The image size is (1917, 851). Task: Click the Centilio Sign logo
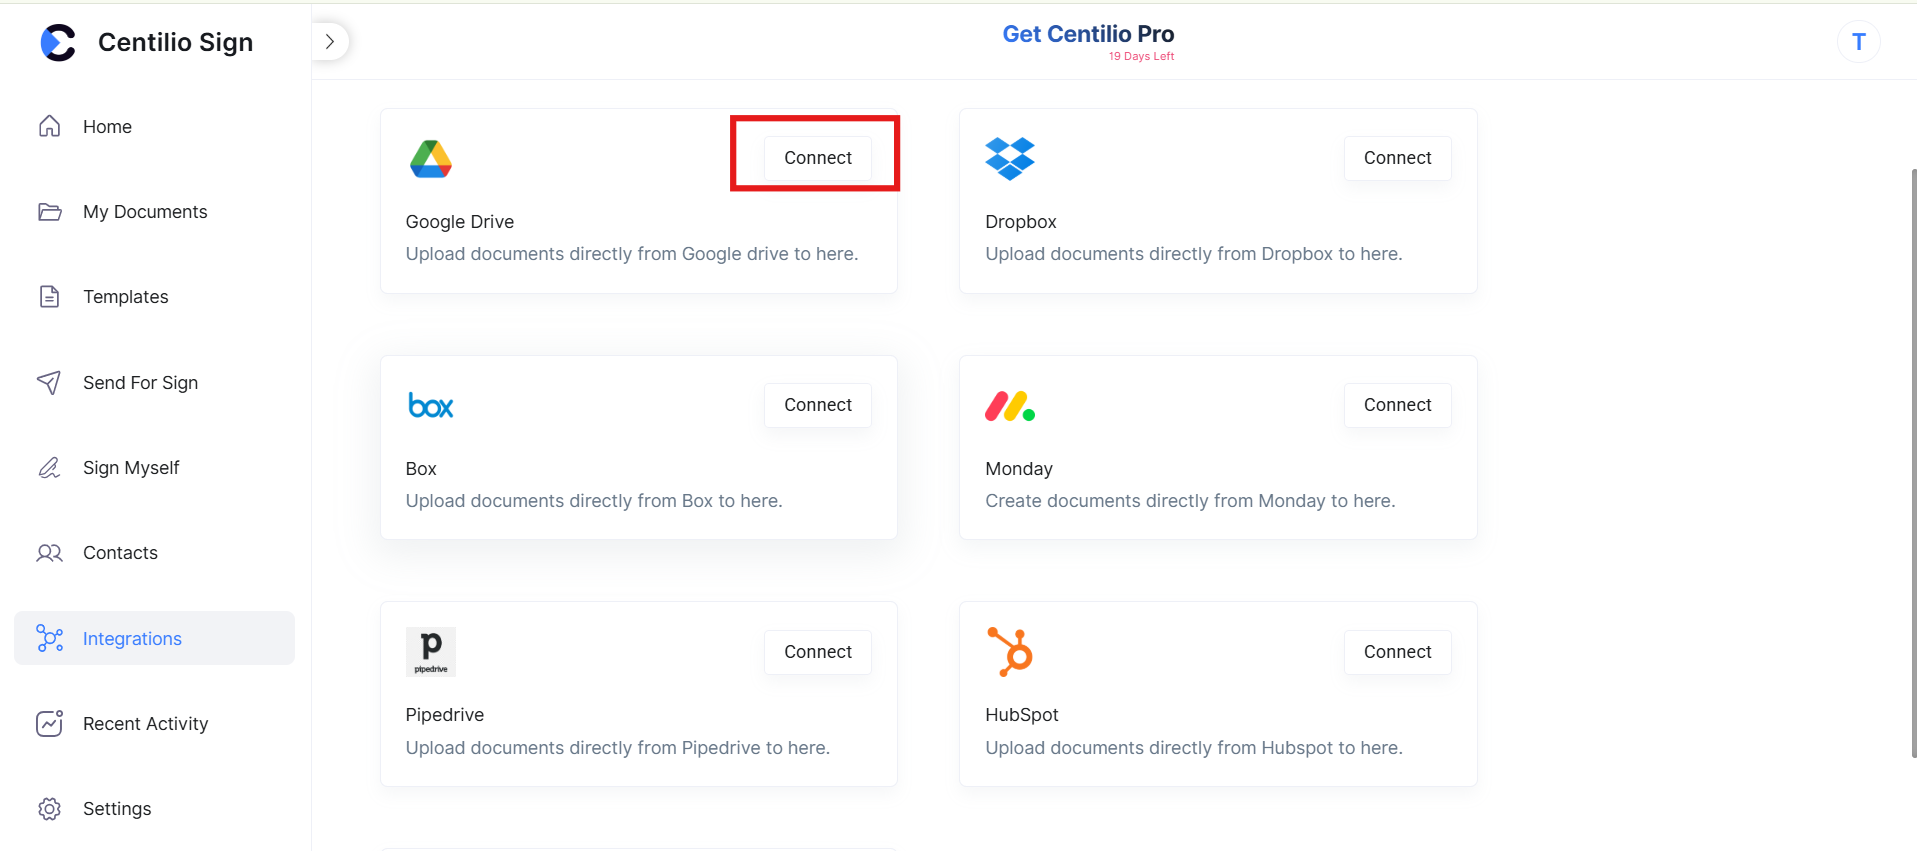click(146, 42)
